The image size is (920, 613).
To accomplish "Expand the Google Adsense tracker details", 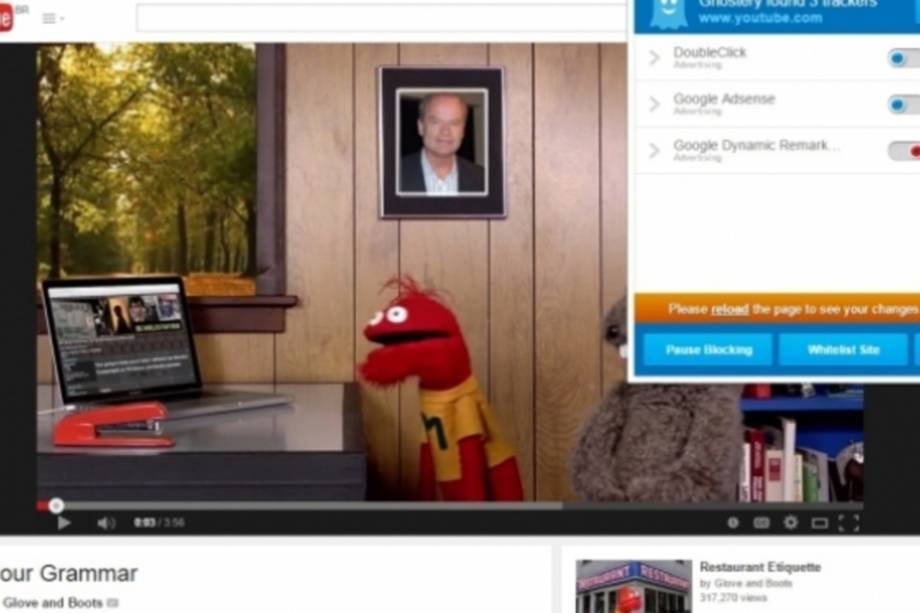I will pos(654,104).
